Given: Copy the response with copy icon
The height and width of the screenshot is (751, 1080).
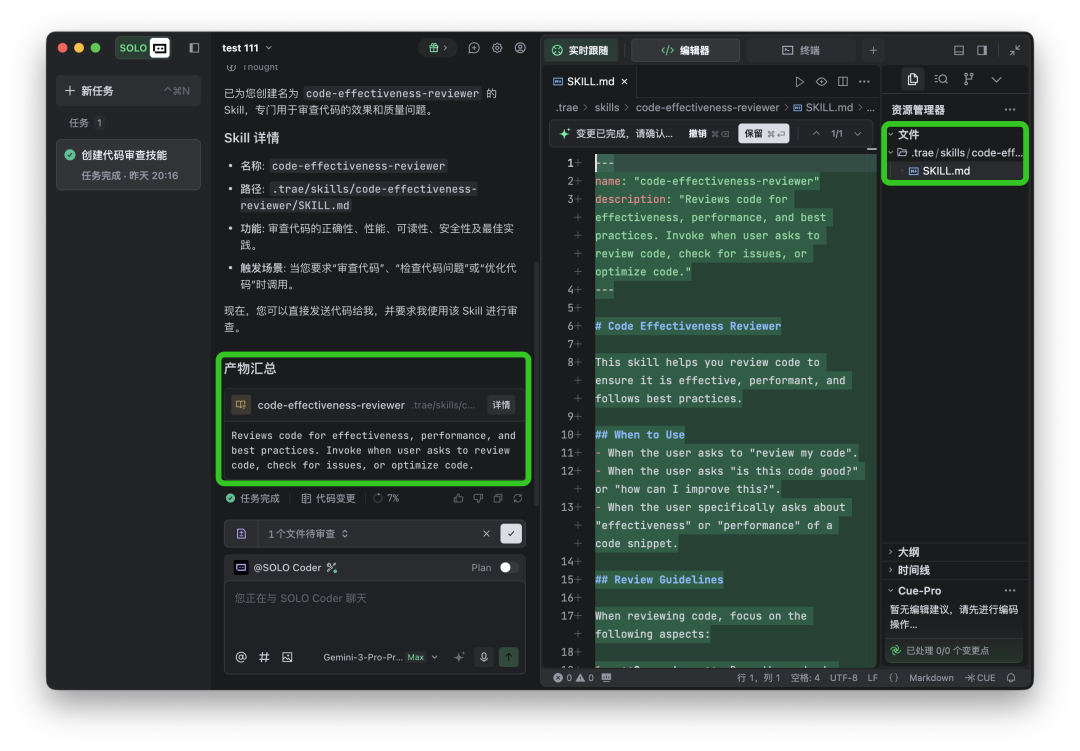Looking at the screenshot, I should click(x=498, y=498).
